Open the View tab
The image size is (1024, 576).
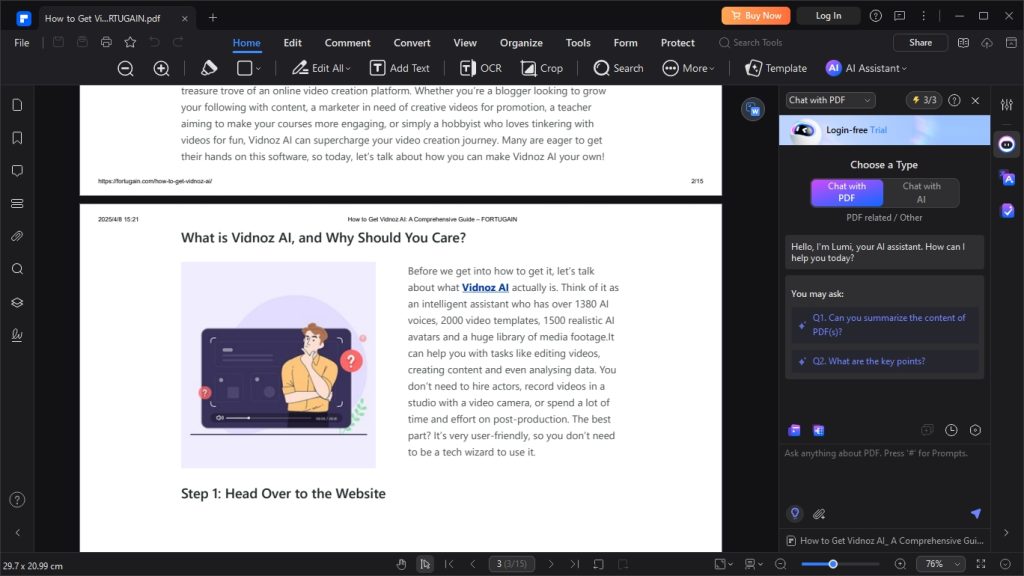(x=465, y=42)
